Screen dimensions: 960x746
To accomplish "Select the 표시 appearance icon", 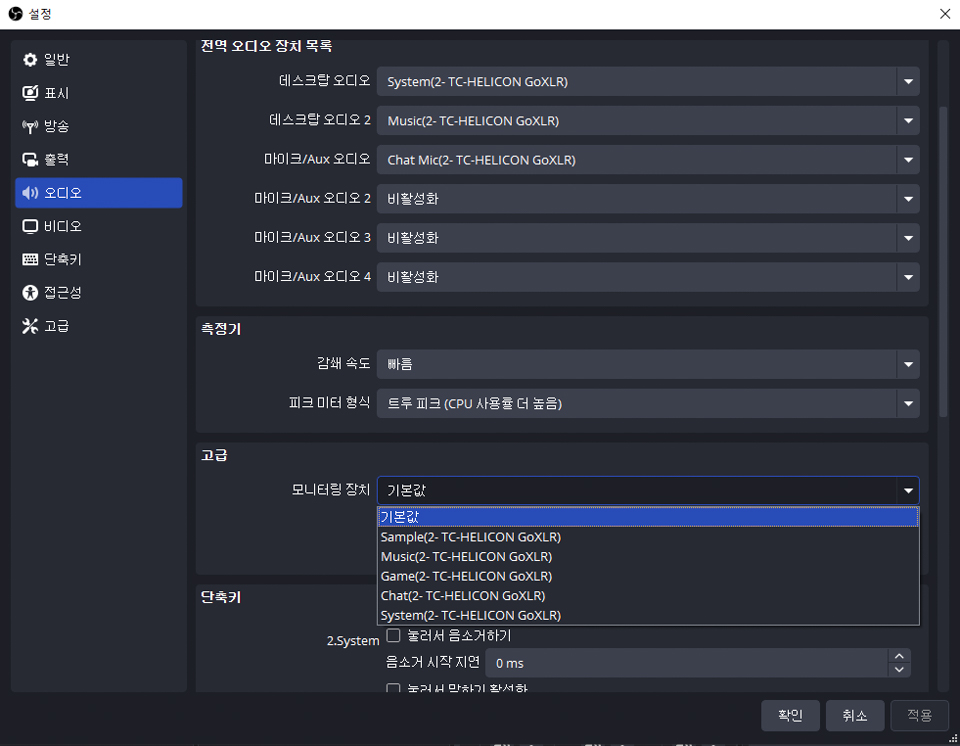I will pos(30,93).
